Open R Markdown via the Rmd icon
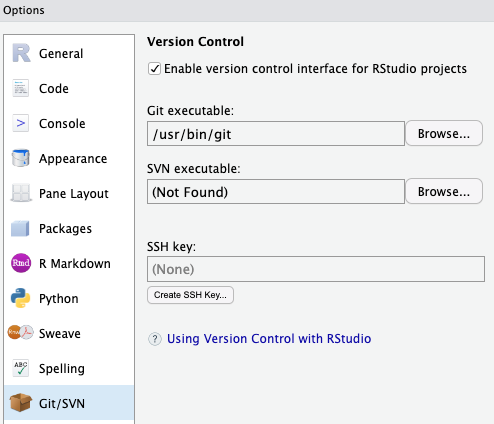 pos(21,263)
